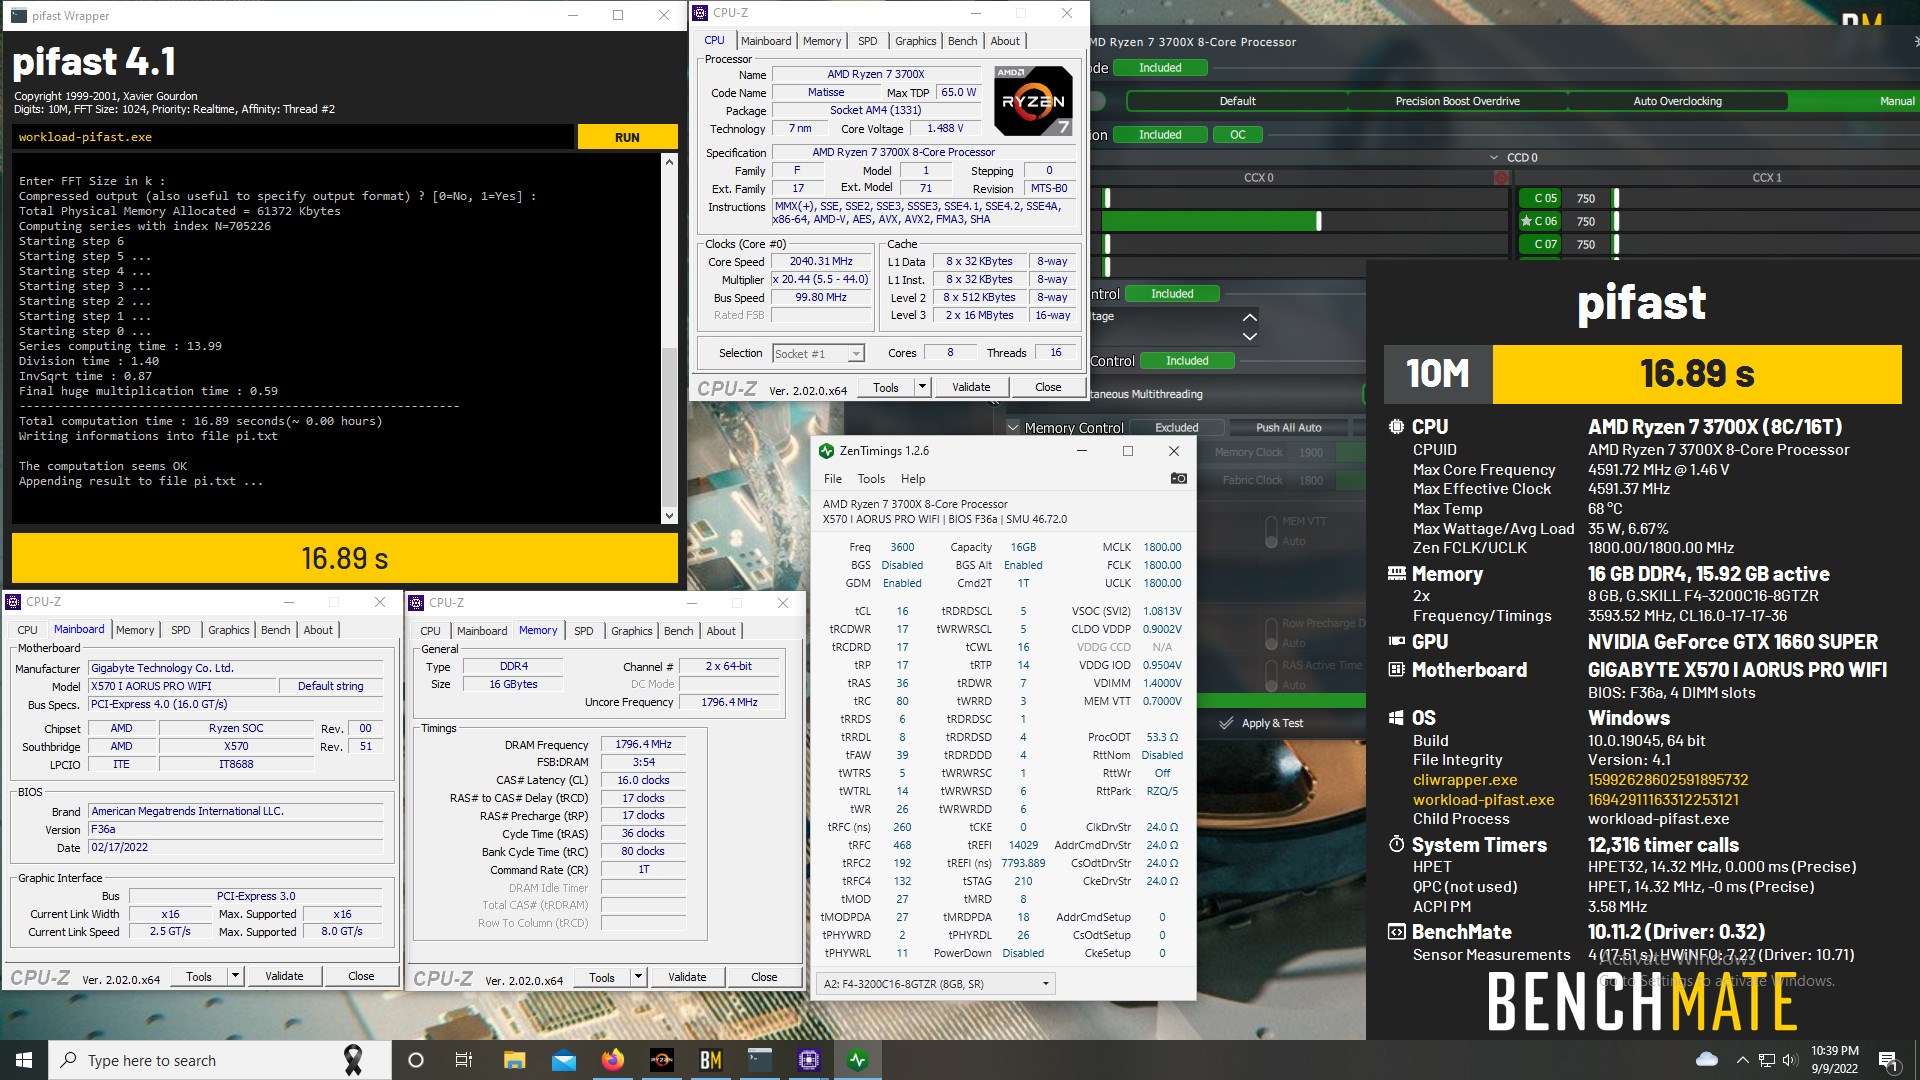Viewport: 1920px width, 1080px height.
Task: Click the yellow RUN button in pifast
Action: tap(627, 137)
